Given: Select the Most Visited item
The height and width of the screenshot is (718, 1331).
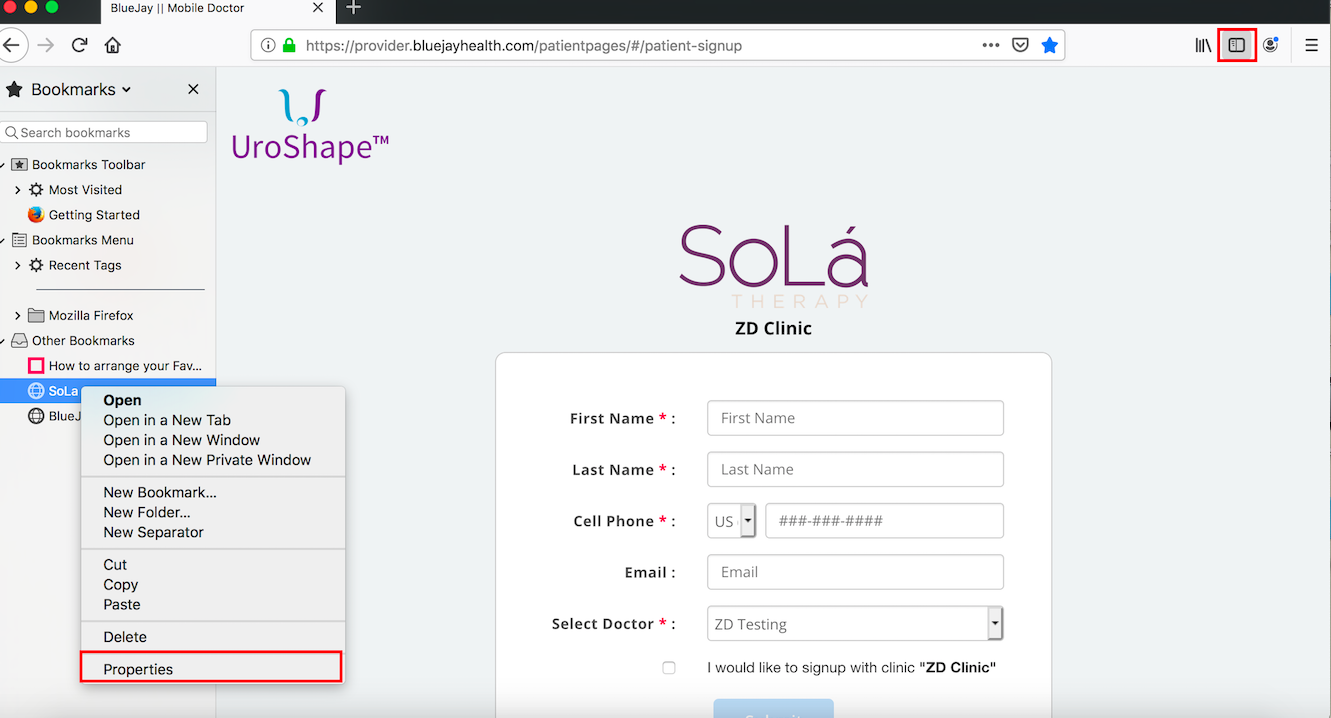Looking at the screenshot, I should [85, 190].
